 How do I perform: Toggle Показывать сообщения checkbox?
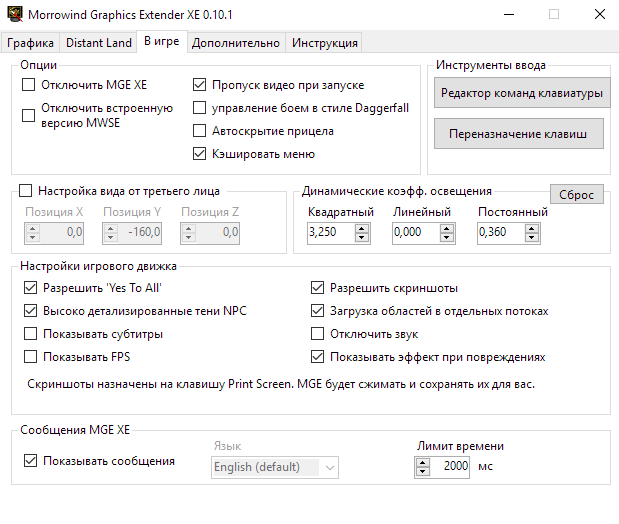[30, 460]
